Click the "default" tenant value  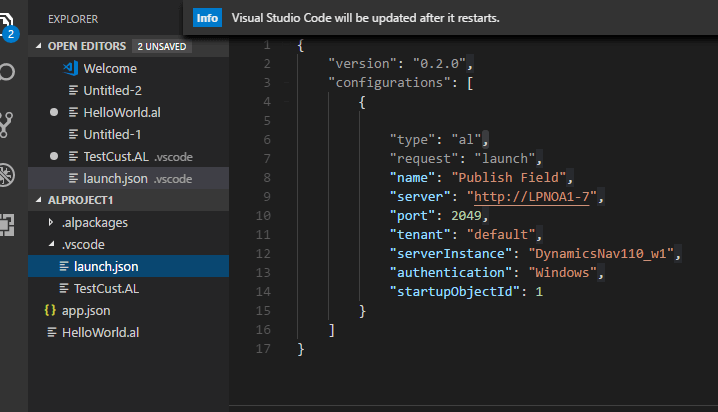(500, 234)
